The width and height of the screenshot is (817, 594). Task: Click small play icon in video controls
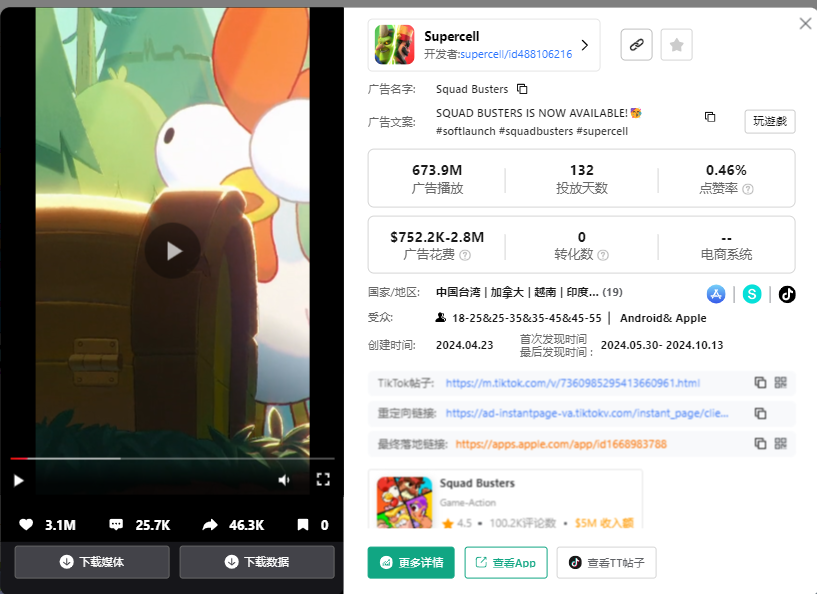pos(18,480)
